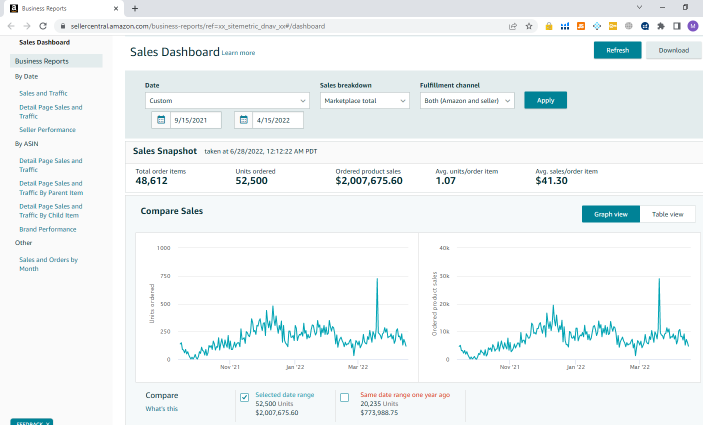Open Detail Page Sales and Traffic By Parent Item
703x425 pixels.
tap(51, 188)
